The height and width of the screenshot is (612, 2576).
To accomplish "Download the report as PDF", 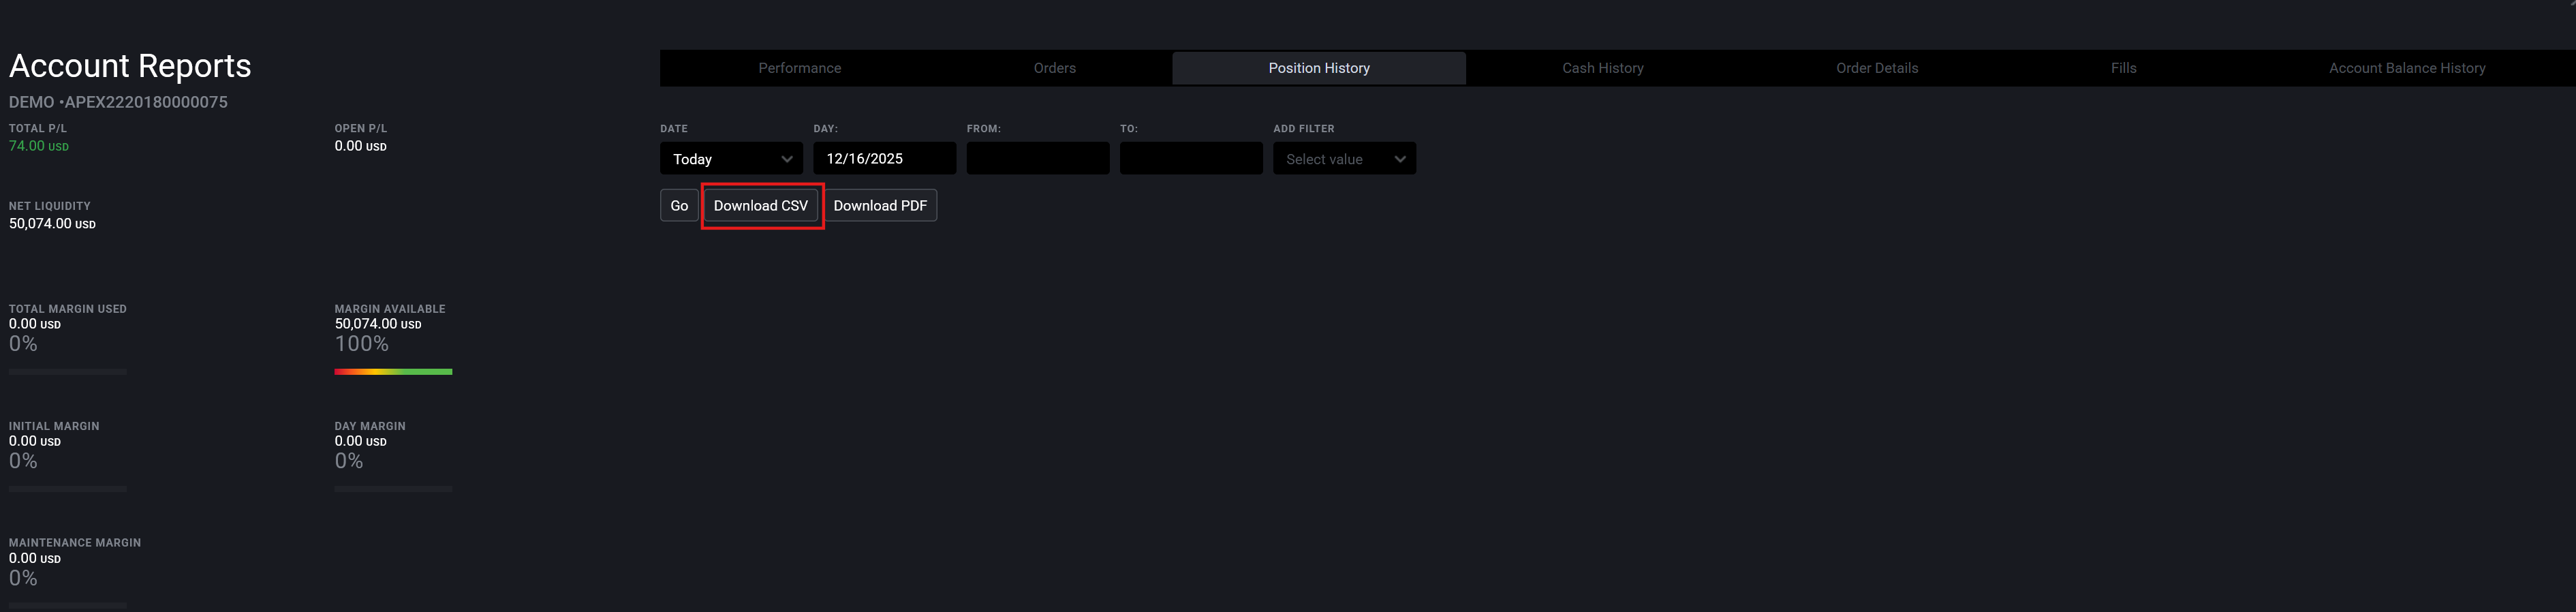I will (x=880, y=205).
